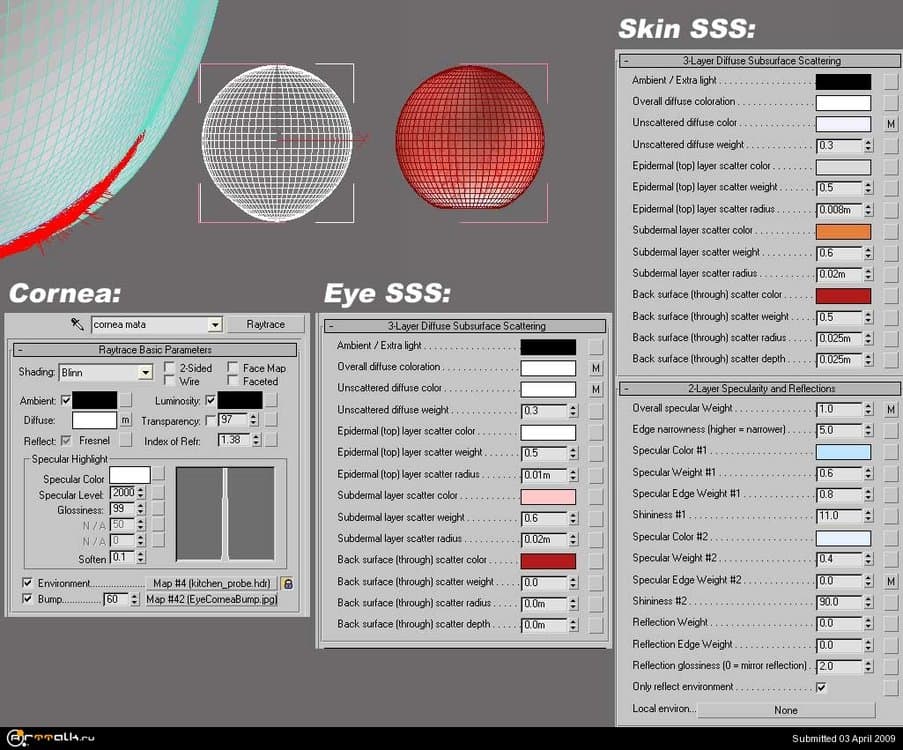903x750 pixels.
Task: Uncheck the Bump map checkbox
Action: [x=27, y=599]
